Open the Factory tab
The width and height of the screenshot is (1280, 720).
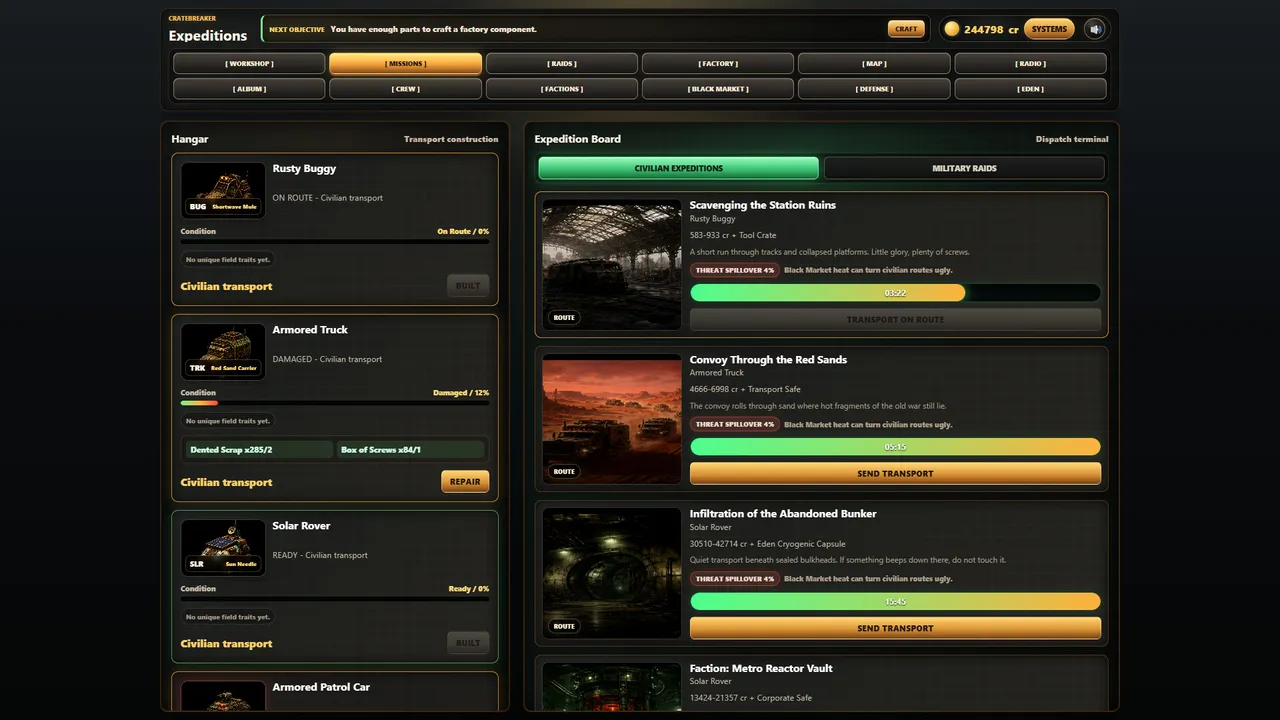(x=718, y=63)
